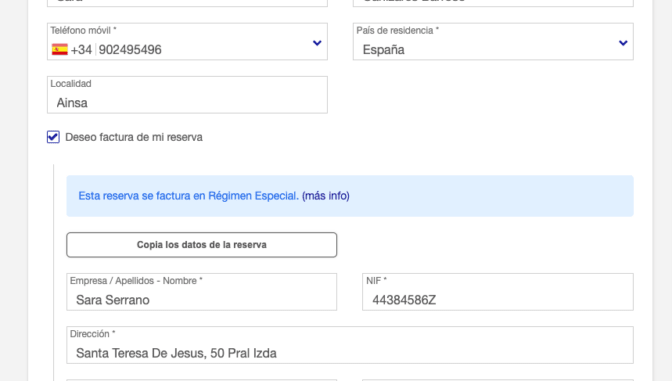
Task: Click the Teléfono móvil field label
Action: tap(83, 30)
